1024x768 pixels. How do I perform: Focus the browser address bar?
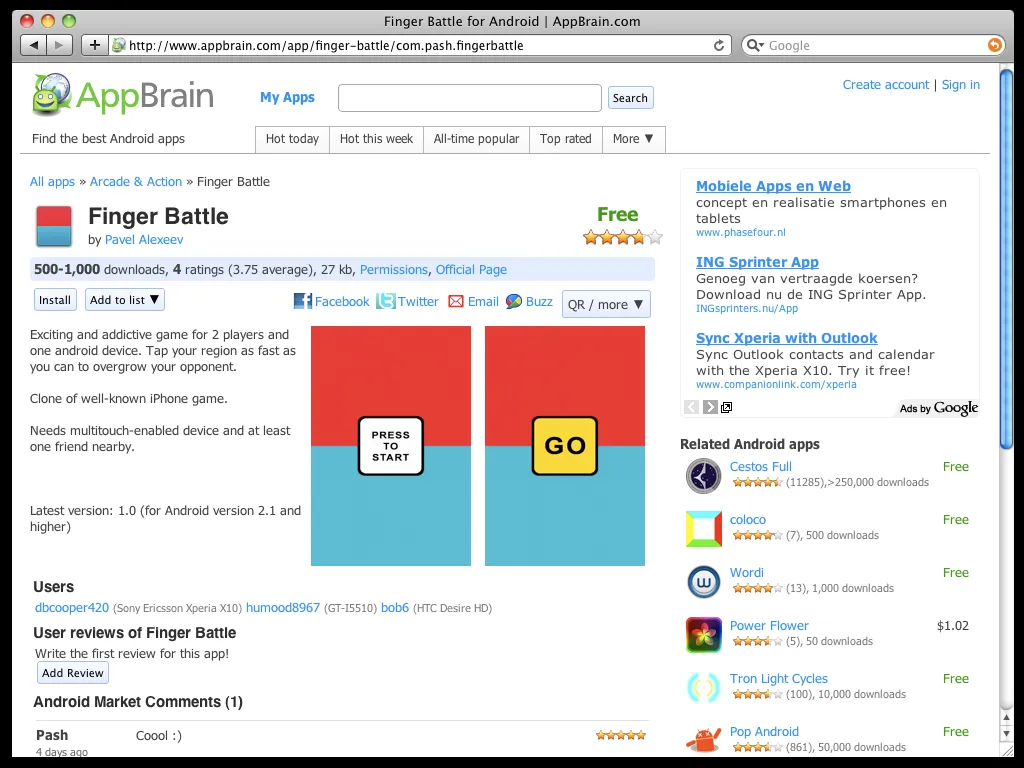(x=421, y=45)
